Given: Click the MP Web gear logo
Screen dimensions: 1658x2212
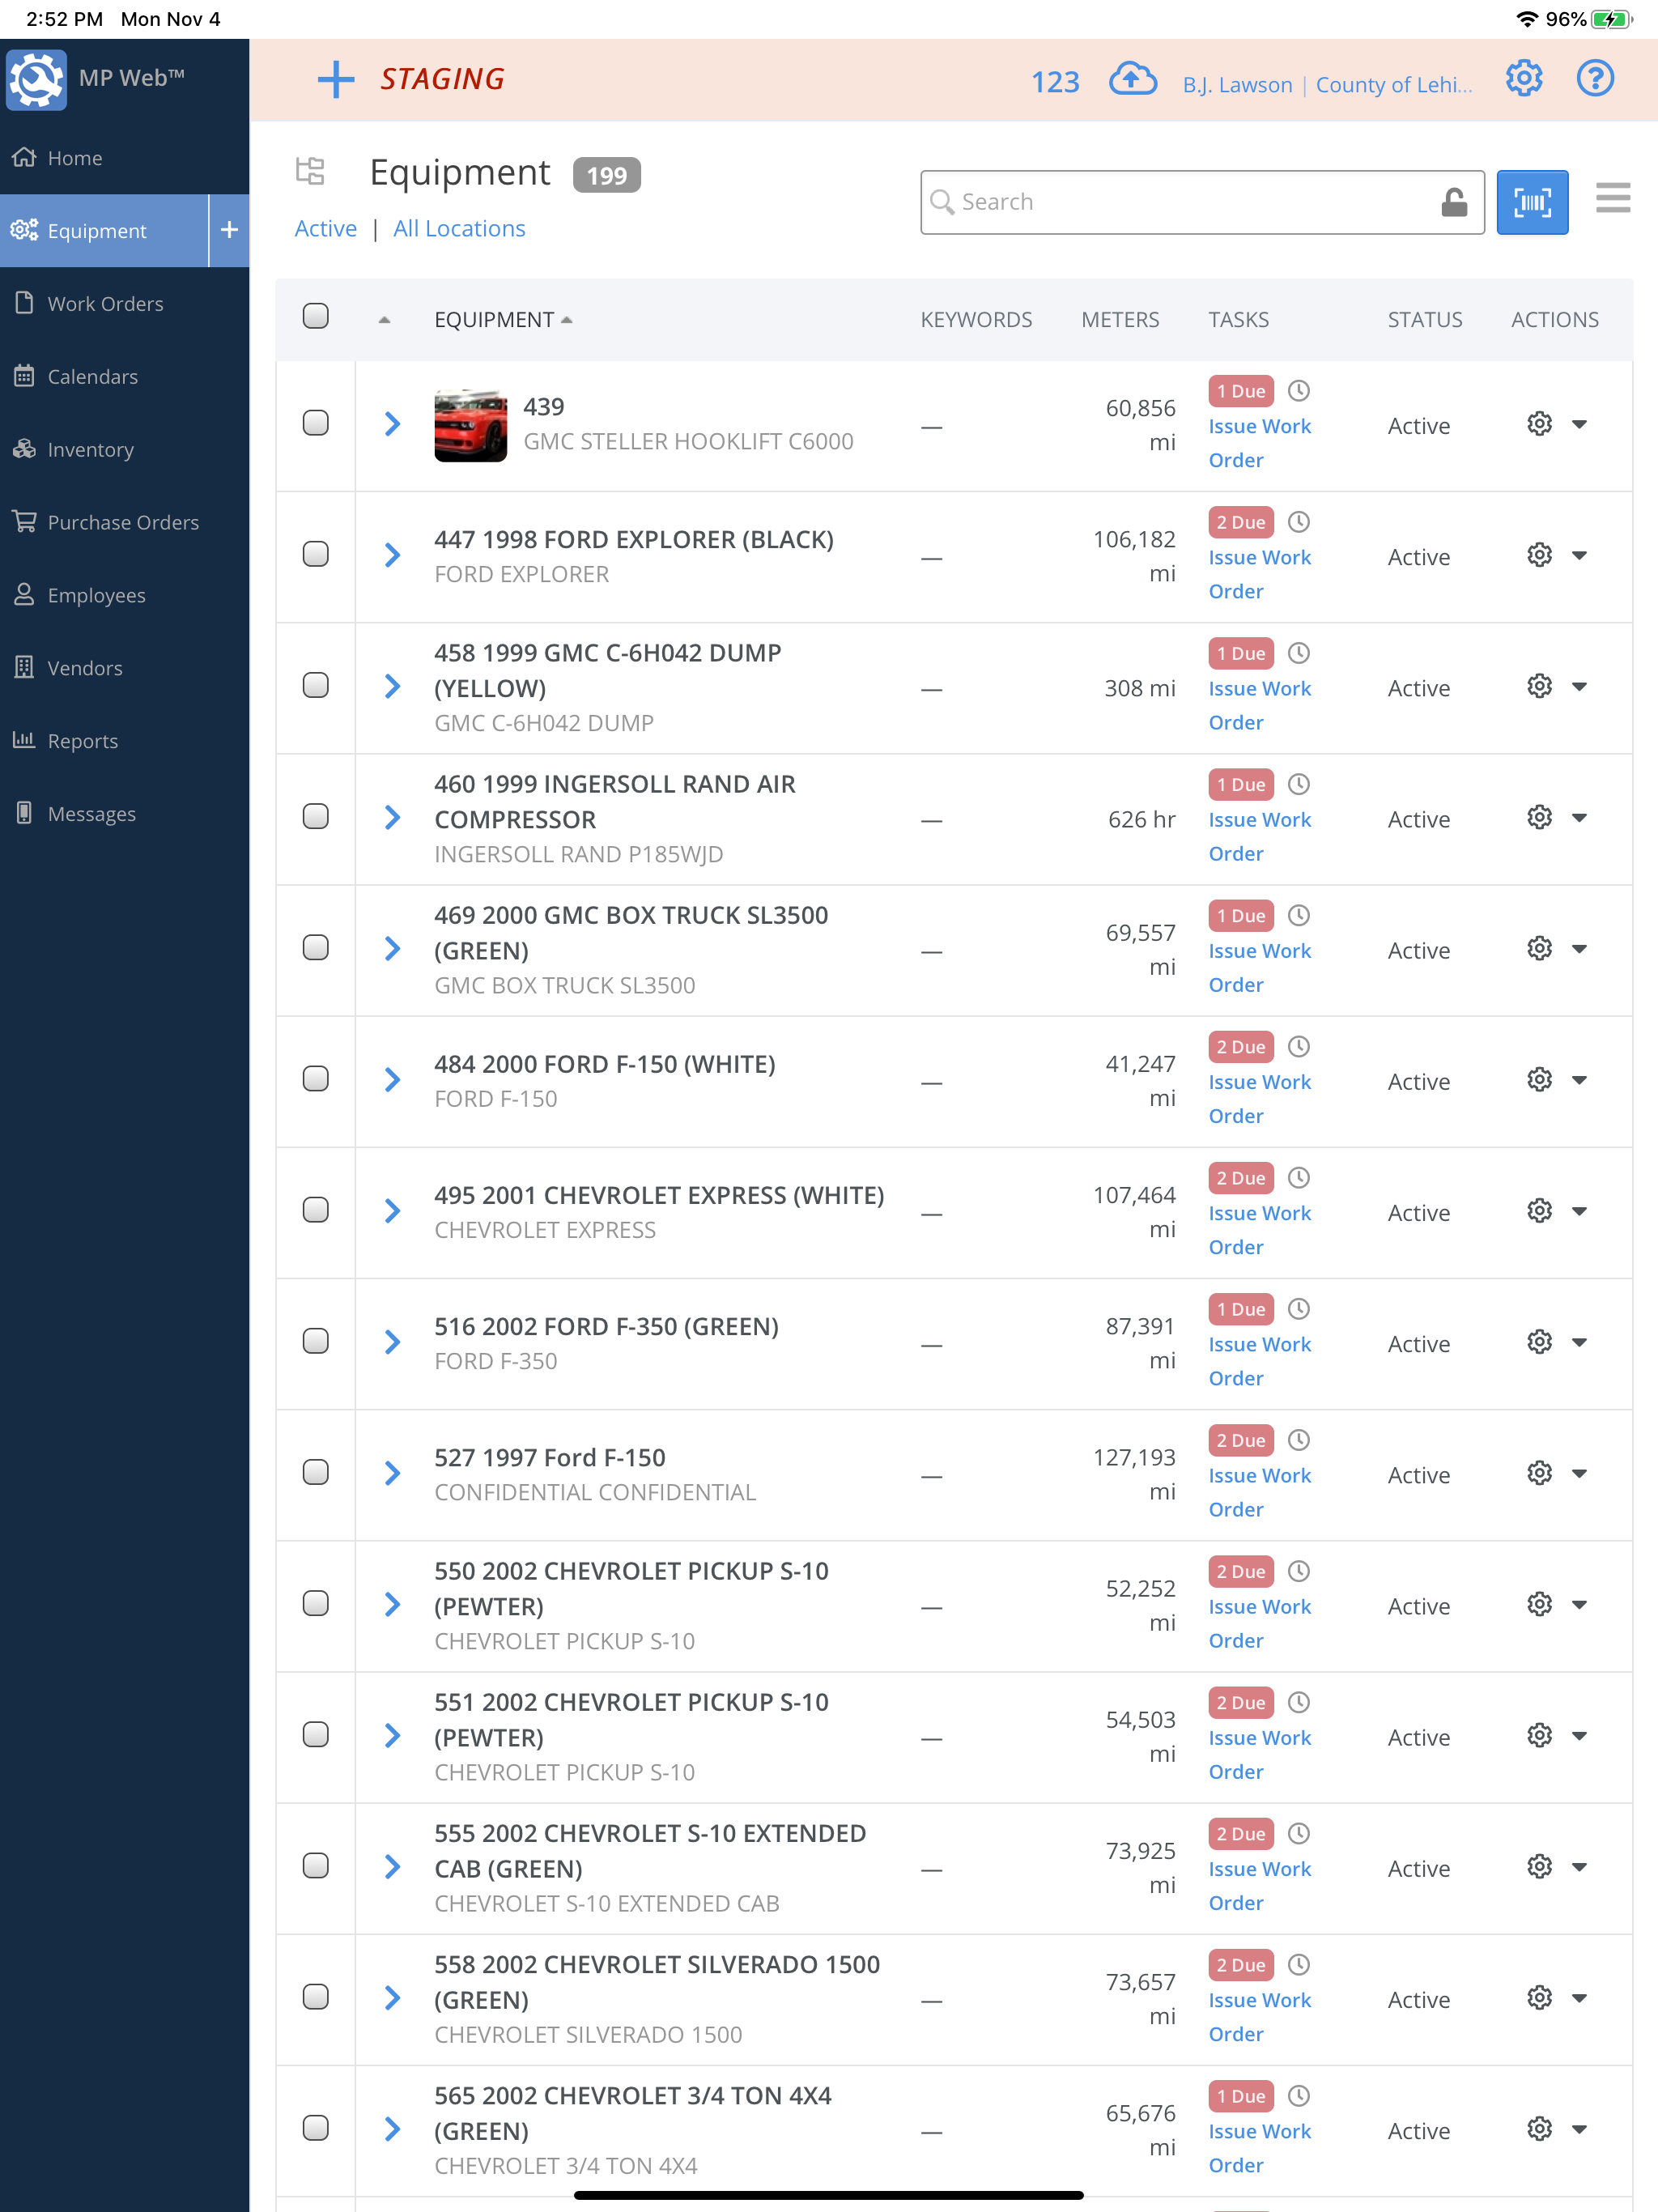Looking at the screenshot, I should [x=37, y=79].
